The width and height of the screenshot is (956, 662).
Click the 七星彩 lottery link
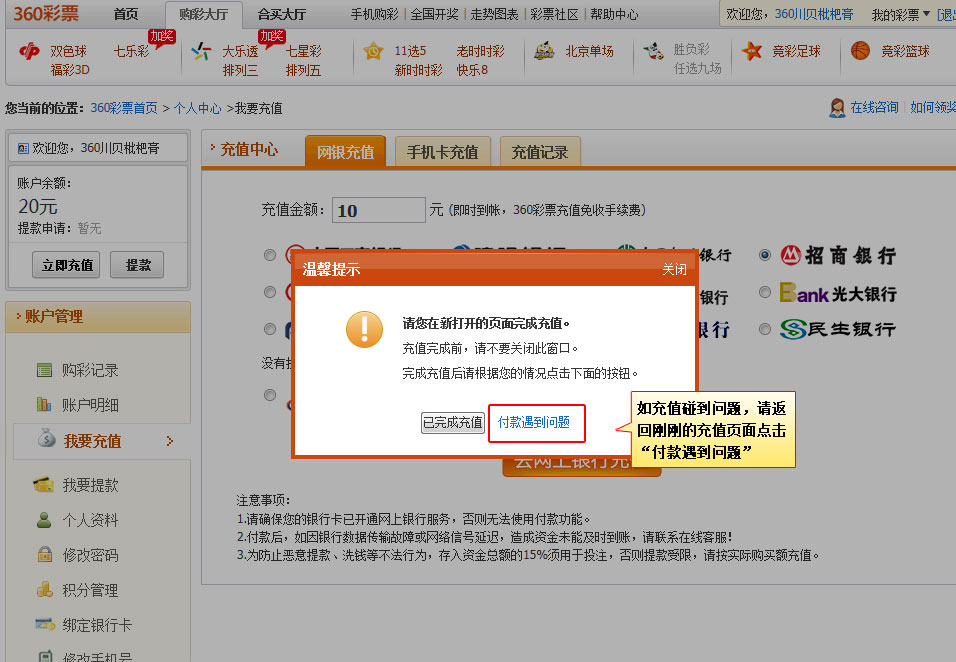(x=304, y=51)
